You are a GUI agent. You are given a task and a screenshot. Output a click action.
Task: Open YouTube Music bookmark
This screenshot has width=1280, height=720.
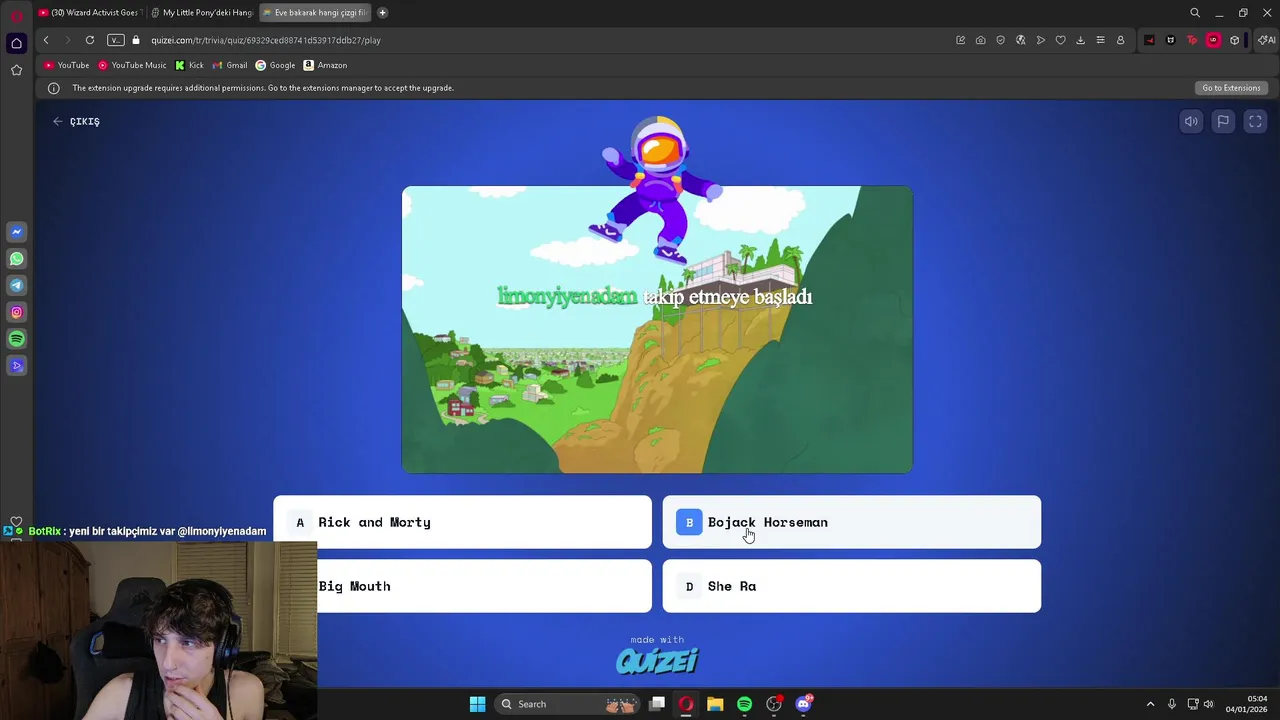pos(132,65)
